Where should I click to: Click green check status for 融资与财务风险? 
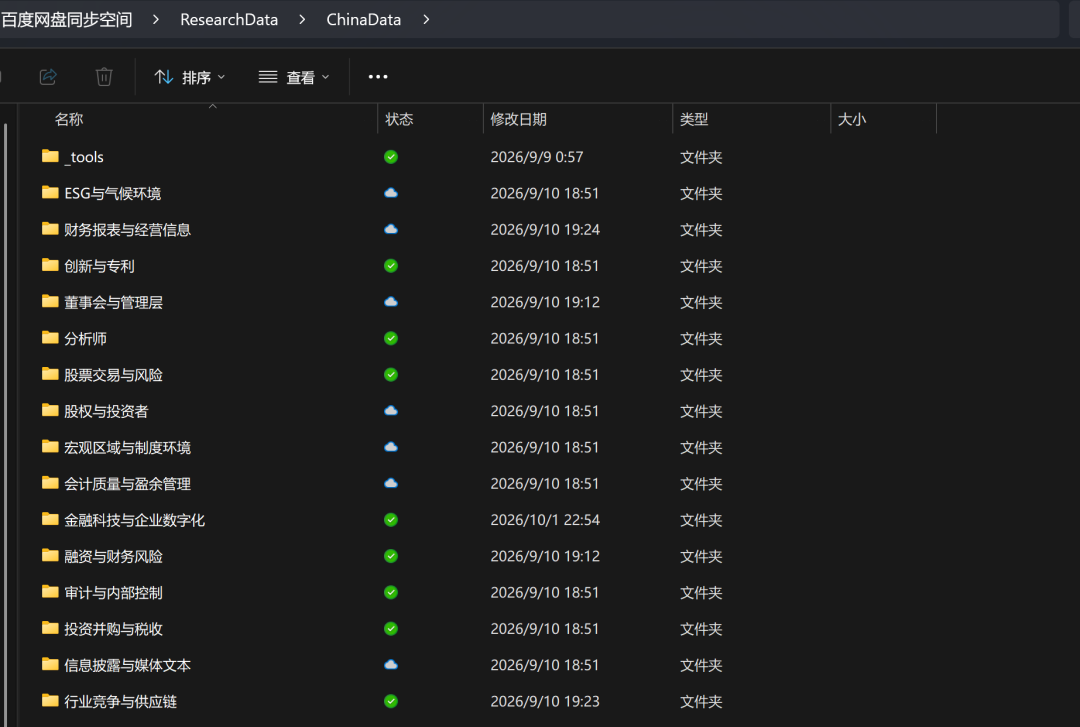pyautogui.click(x=391, y=556)
